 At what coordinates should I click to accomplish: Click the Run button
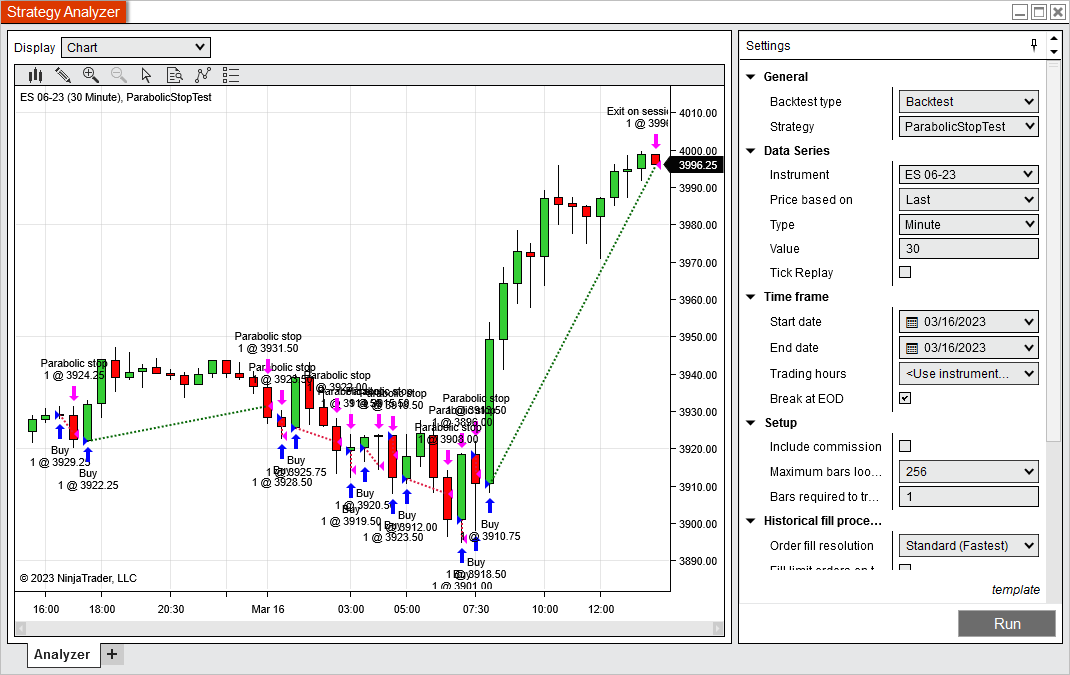(1007, 624)
